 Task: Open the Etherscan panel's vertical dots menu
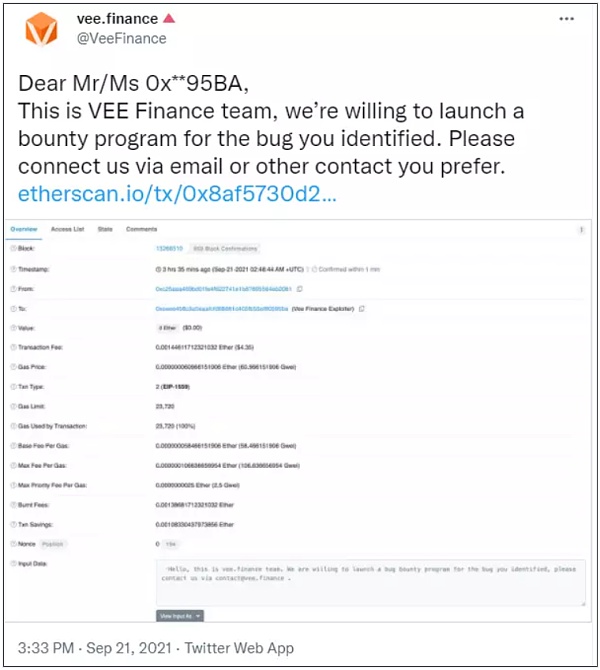(582, 229)
